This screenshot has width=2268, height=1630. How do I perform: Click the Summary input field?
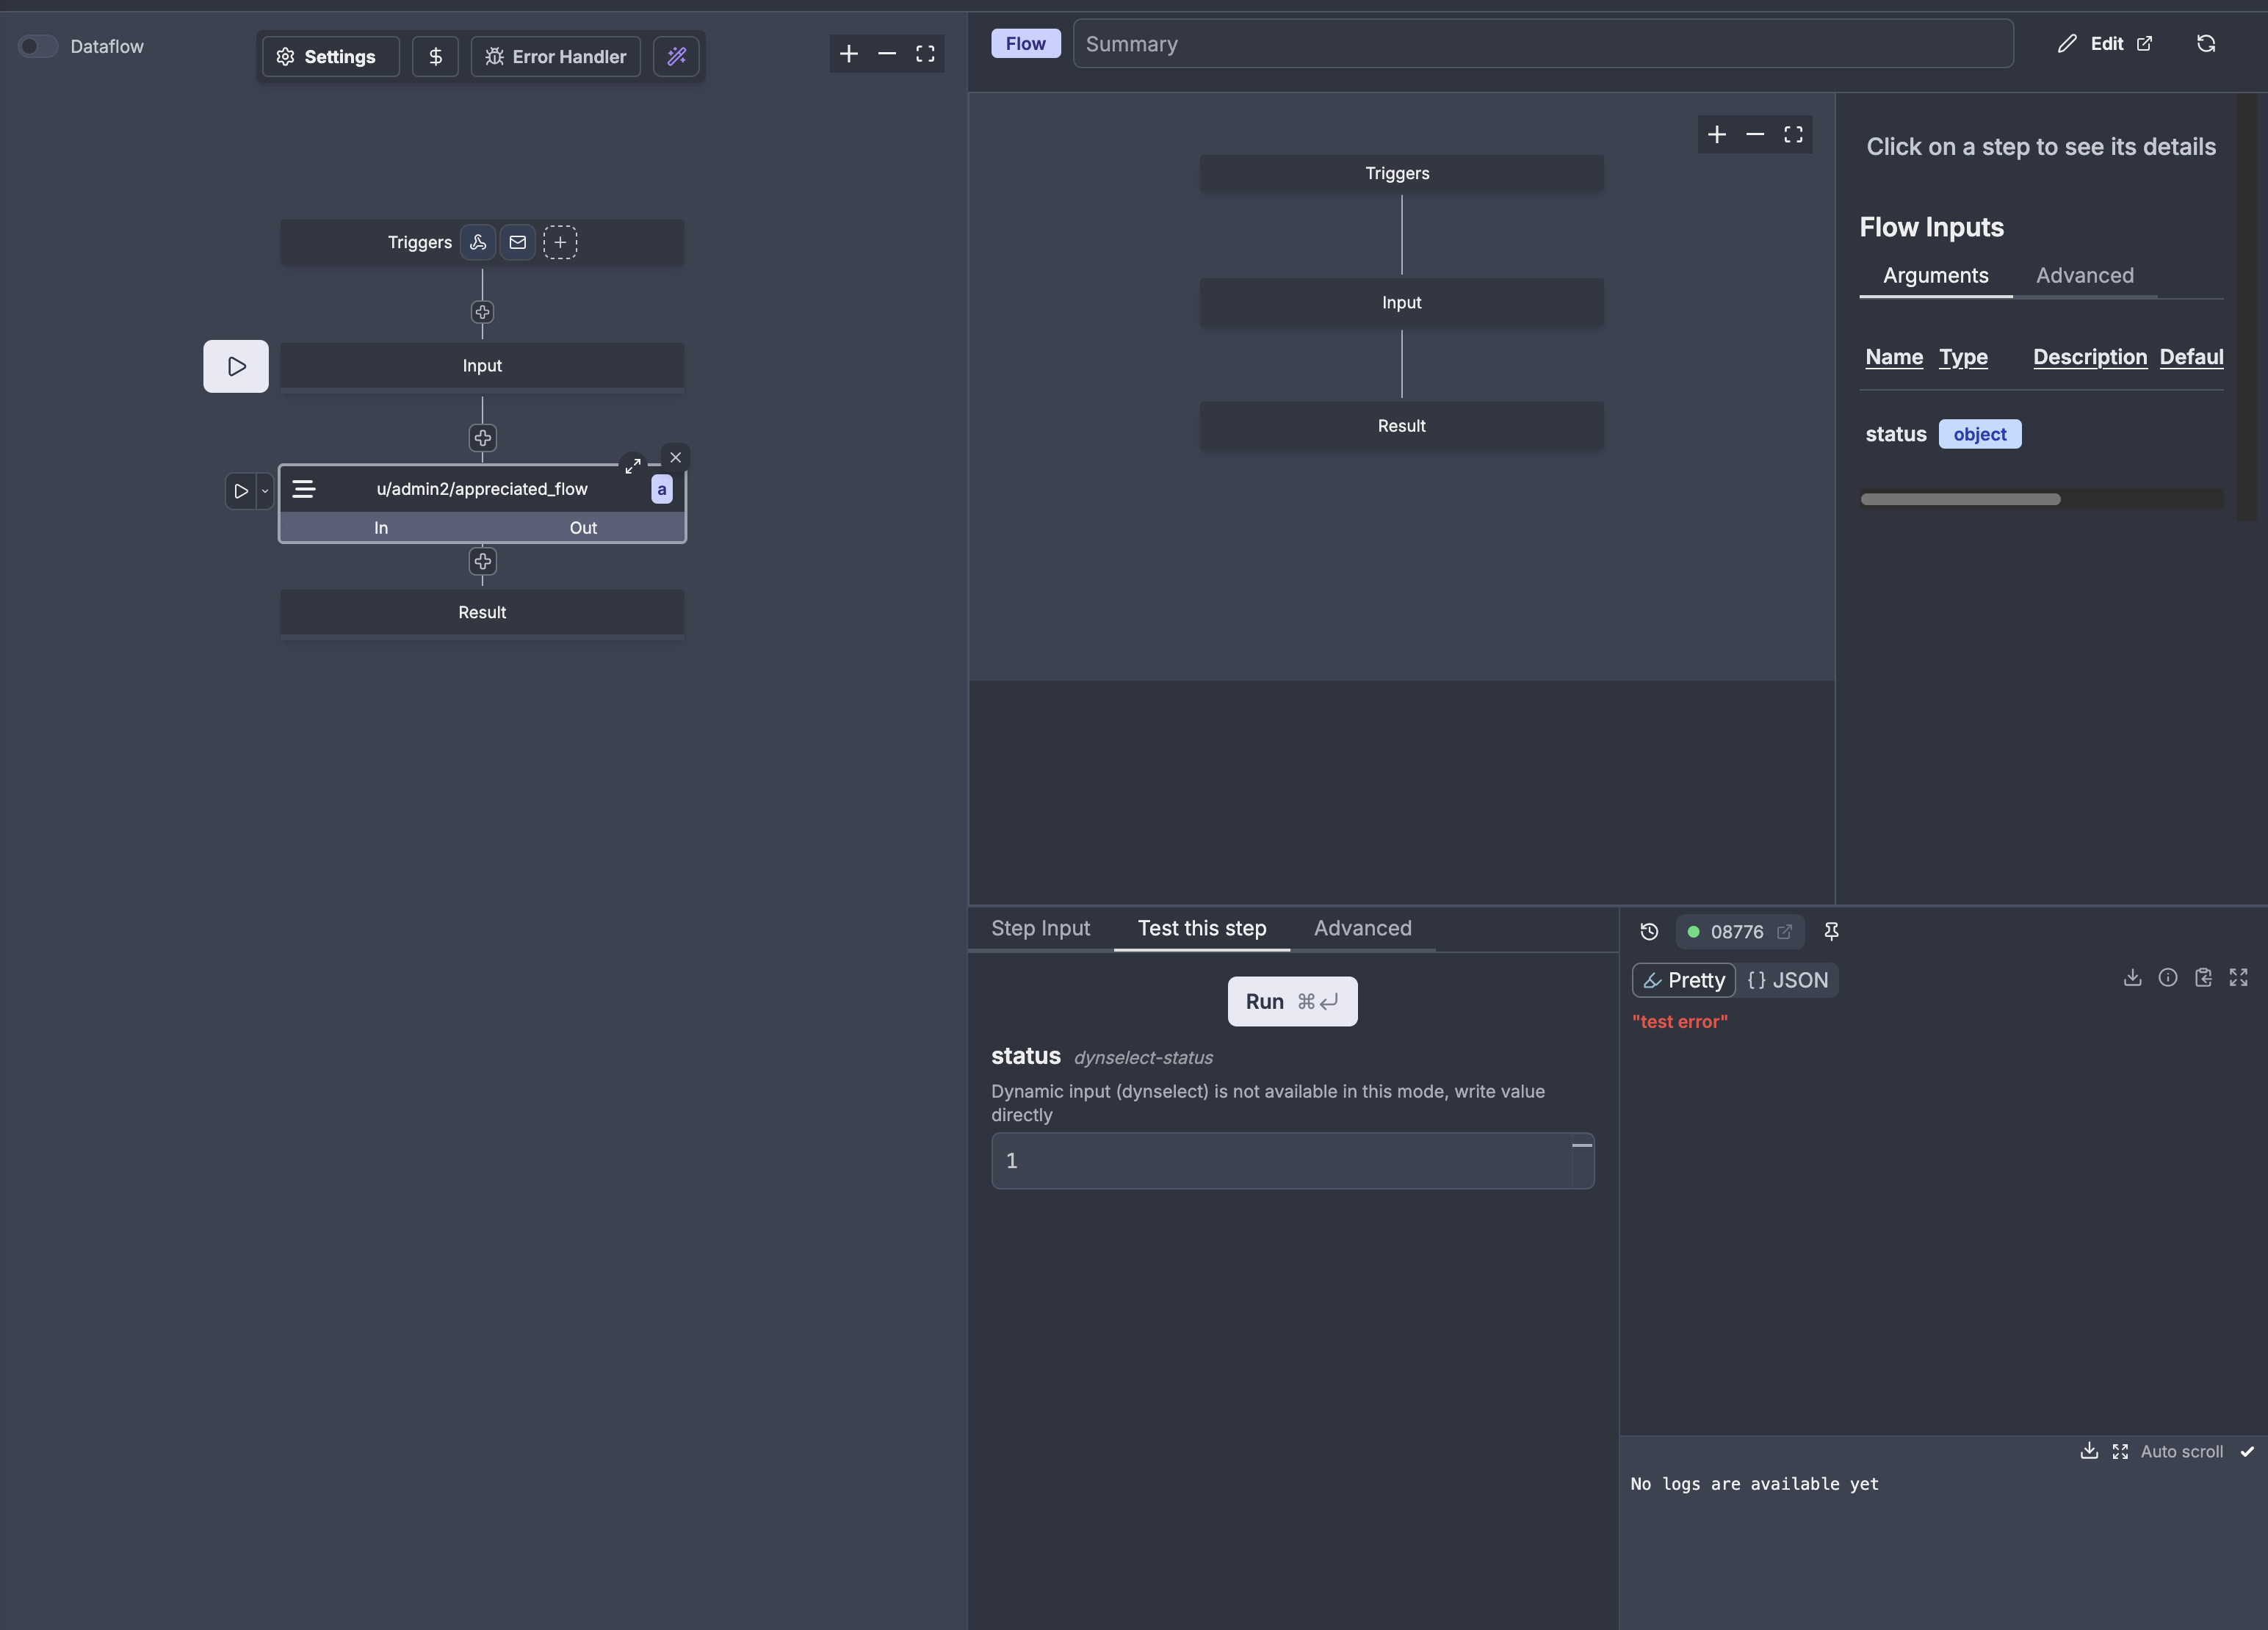pos(1542,44)
